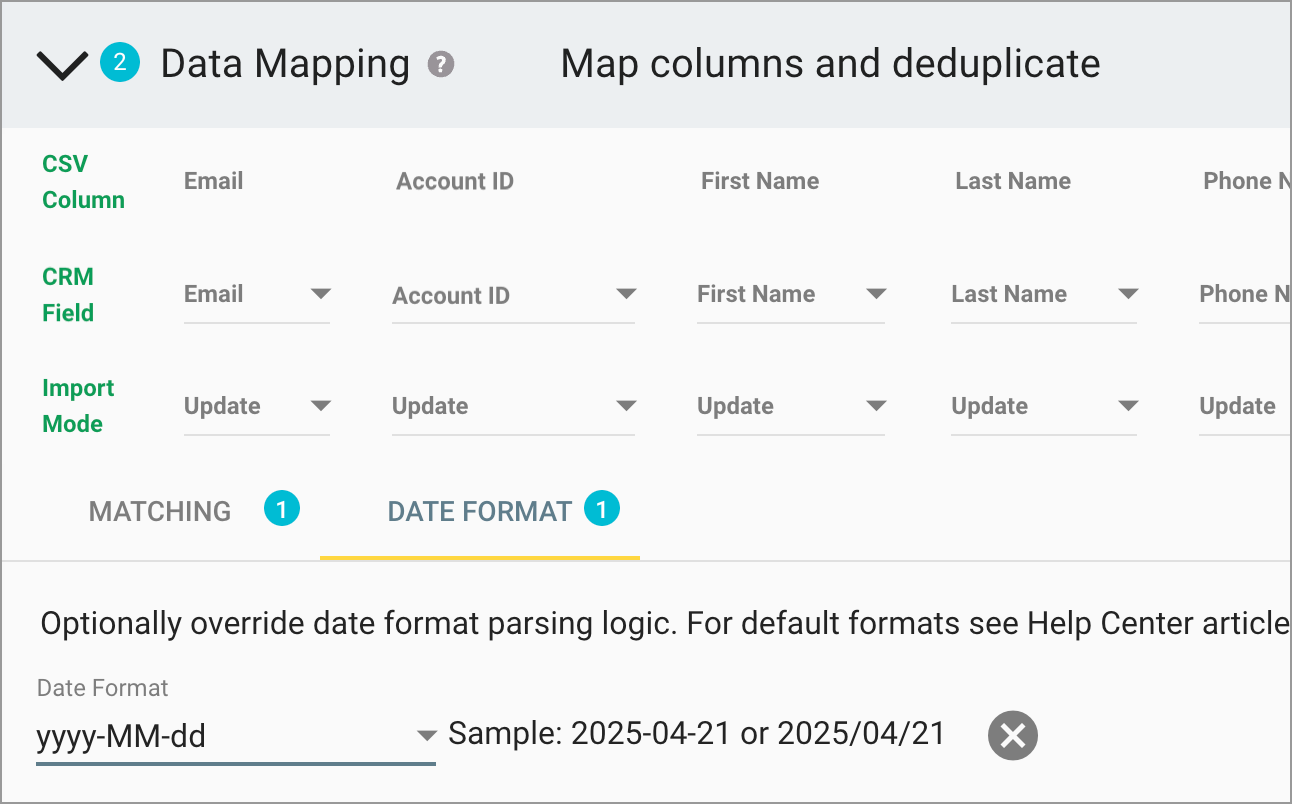Open the Email CRM Field dropdown
Image resolution: width=1292 pixels, height=804 pixels.
tap(257, 295)
